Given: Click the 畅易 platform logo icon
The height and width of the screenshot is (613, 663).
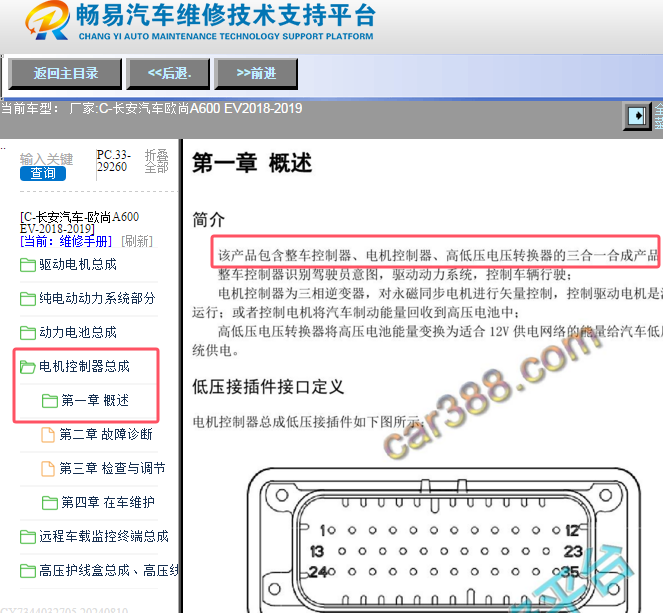Looking at the screenshot, I should pyautogui.click(x=47, y=21).
